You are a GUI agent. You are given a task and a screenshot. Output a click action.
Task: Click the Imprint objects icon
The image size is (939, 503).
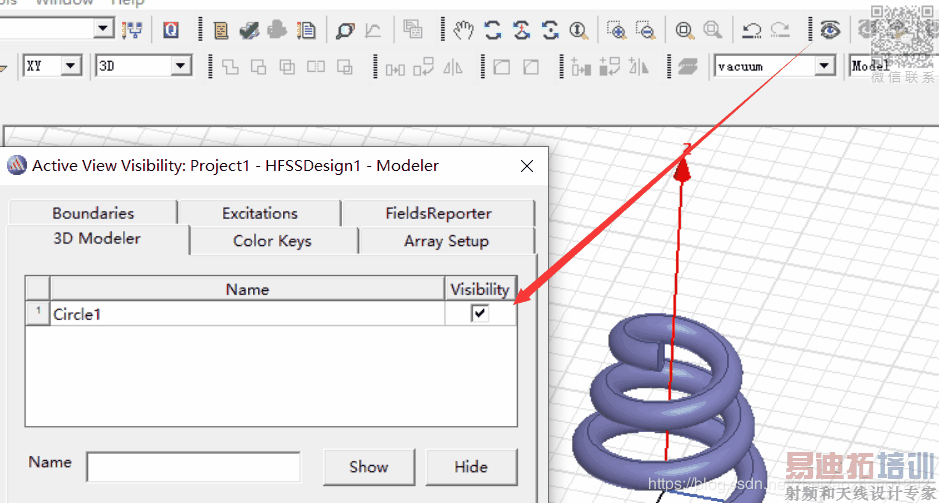344,66
